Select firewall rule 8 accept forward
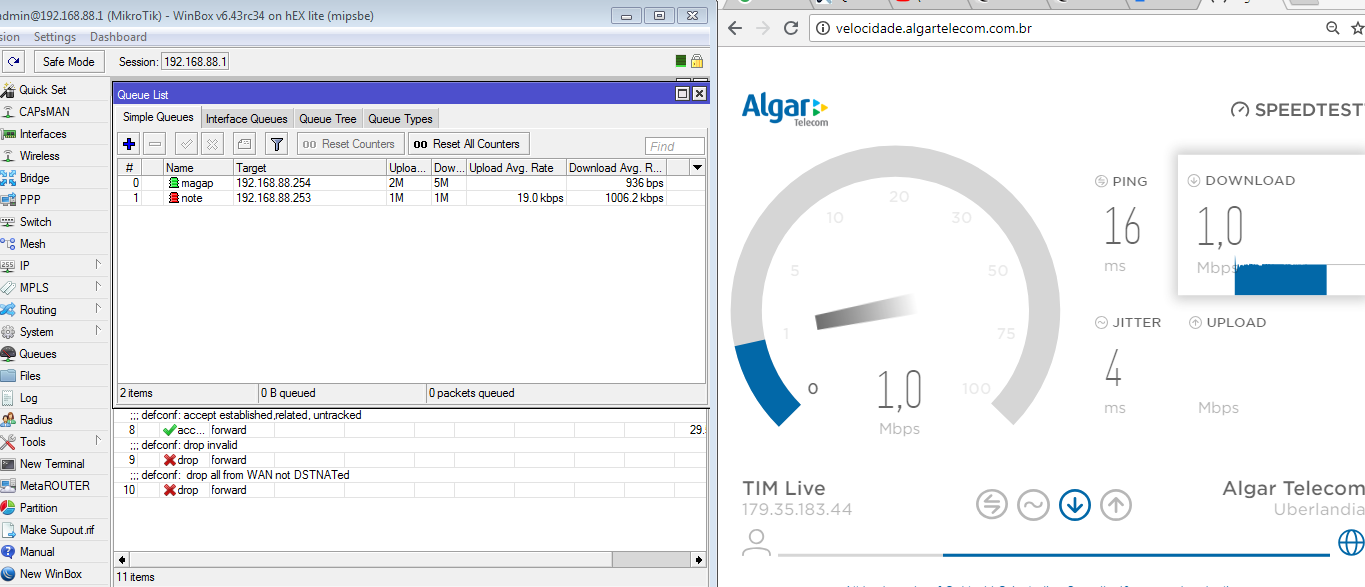This screenshot has height=587, width=1365. pos(411,430)
